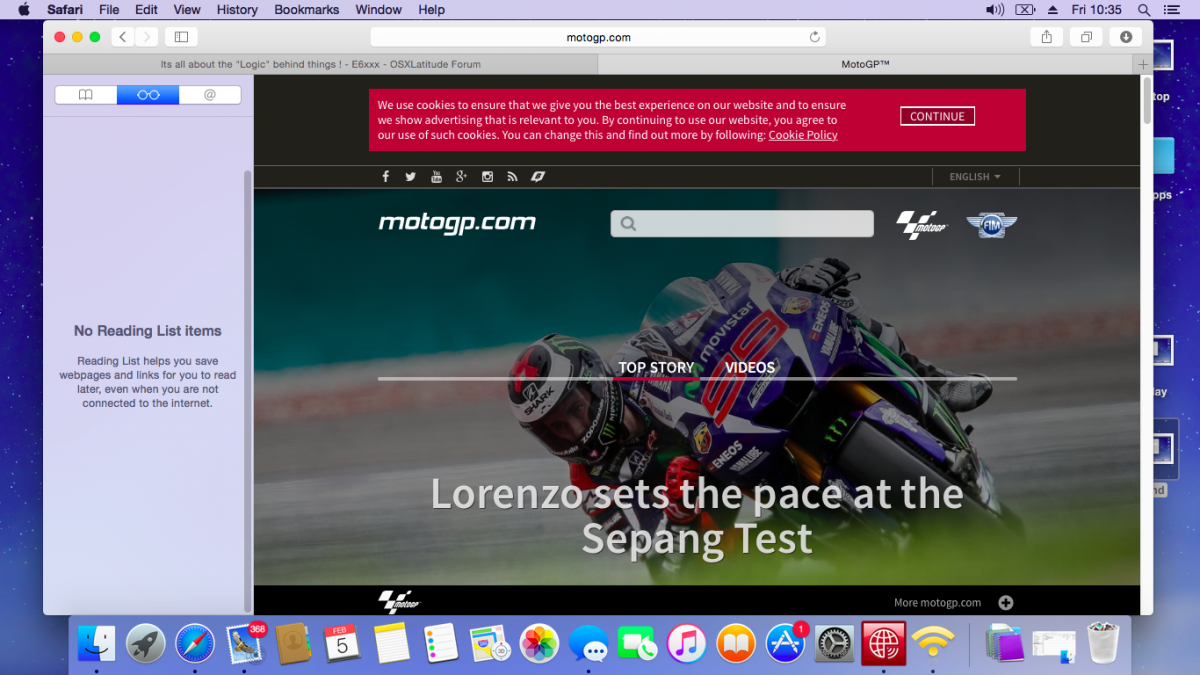Open MotoGP YouTube icon

point(436,177)
